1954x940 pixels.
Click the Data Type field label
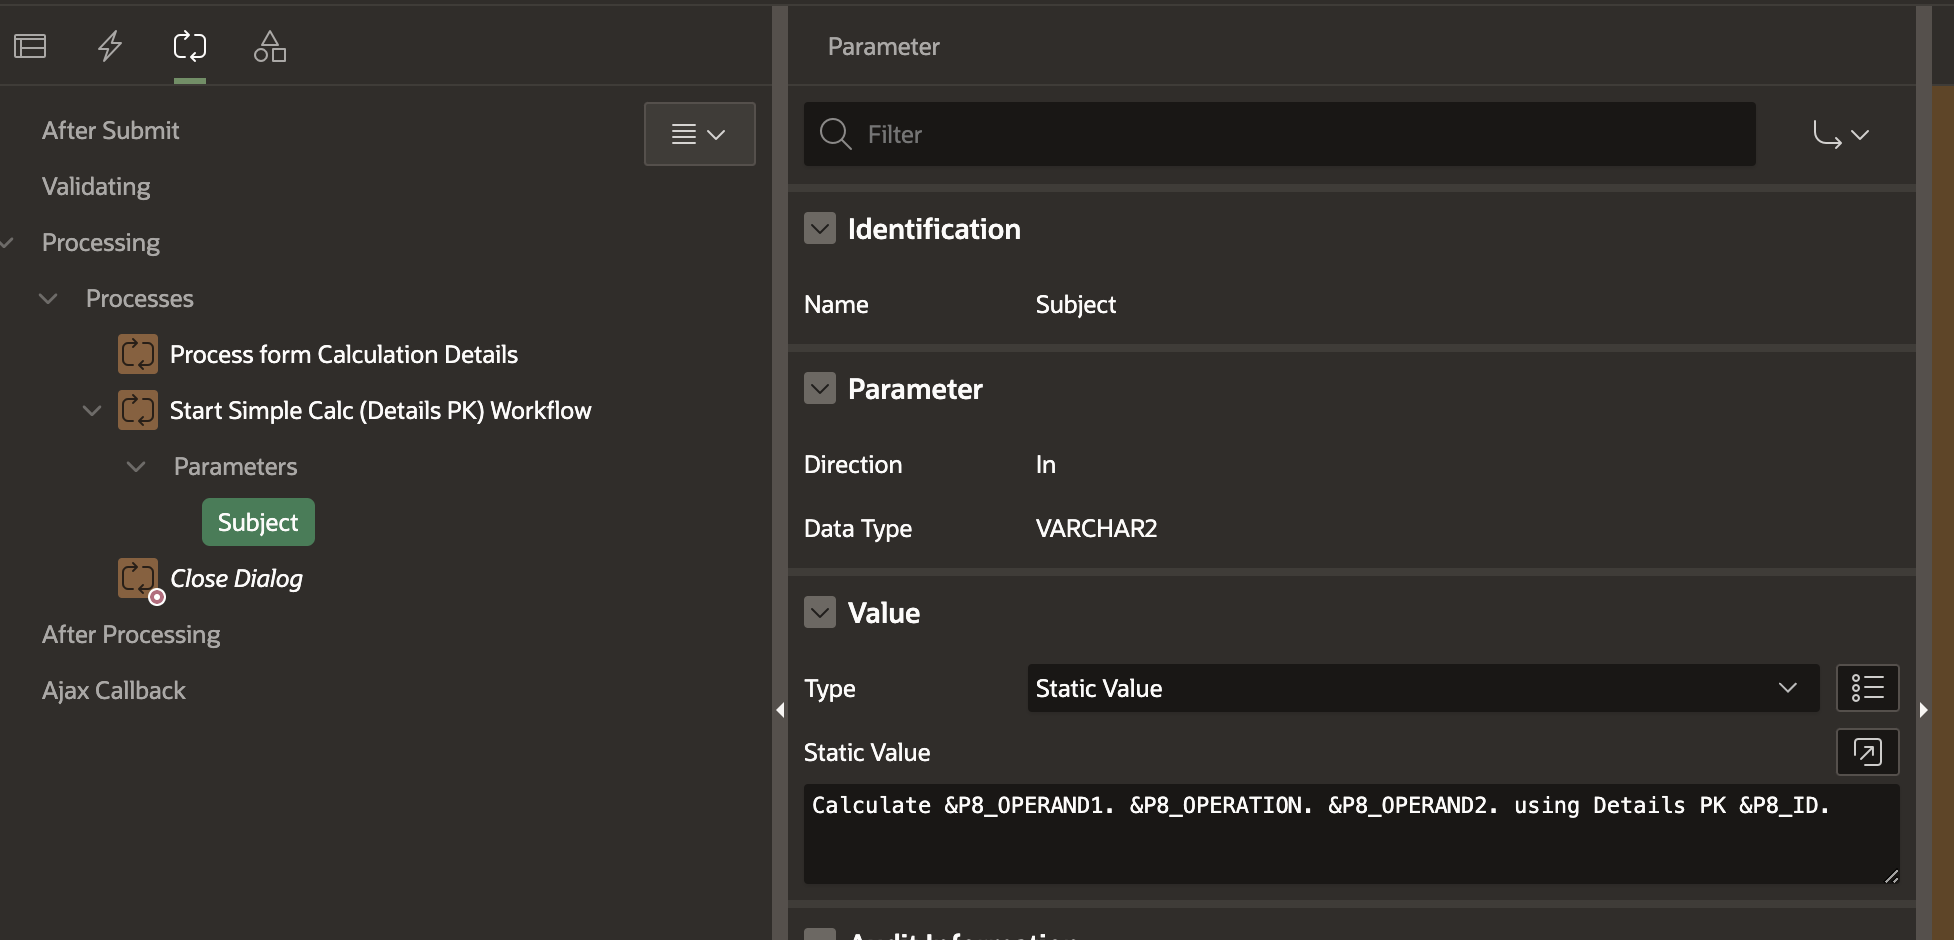click(x=858, y=529)
